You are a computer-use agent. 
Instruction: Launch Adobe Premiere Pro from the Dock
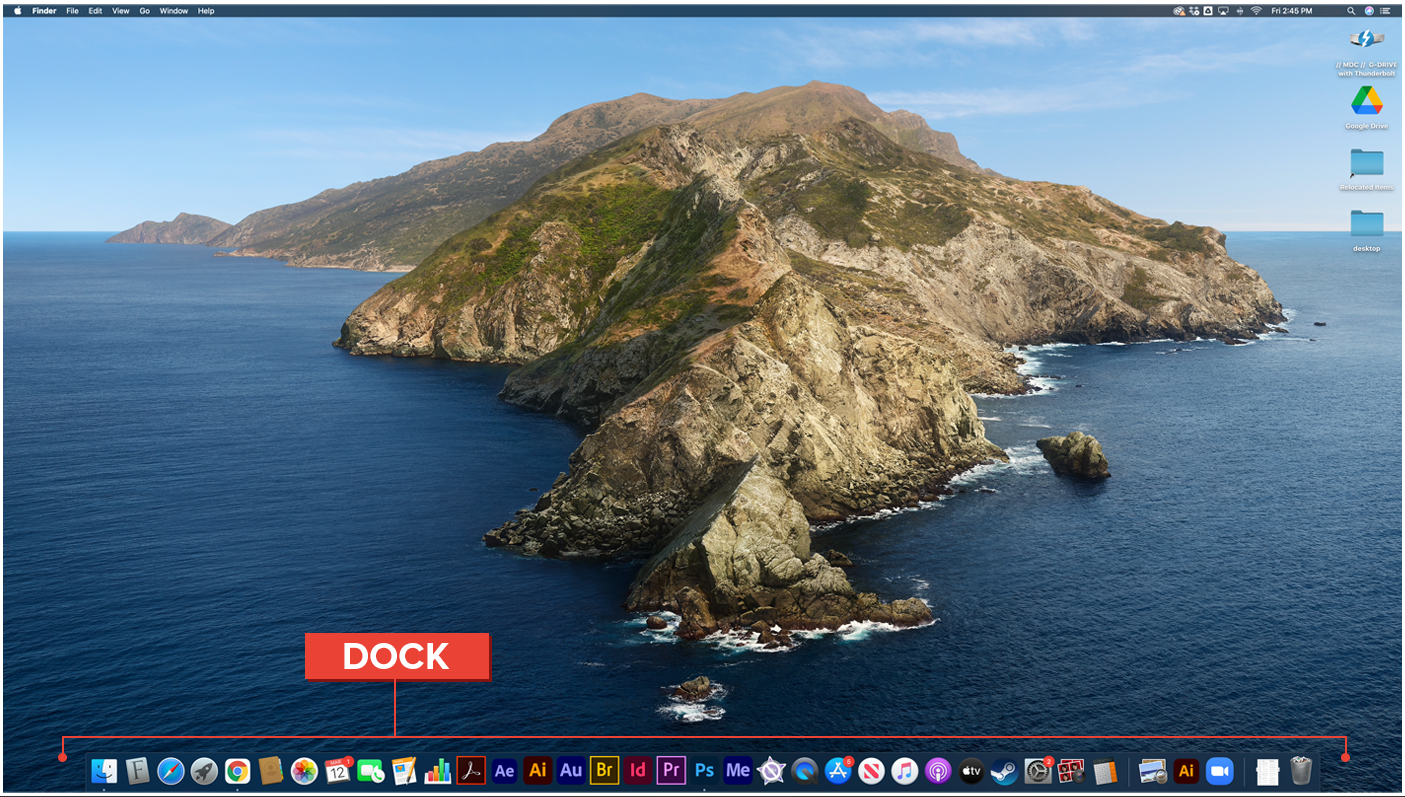pos(671,771)
